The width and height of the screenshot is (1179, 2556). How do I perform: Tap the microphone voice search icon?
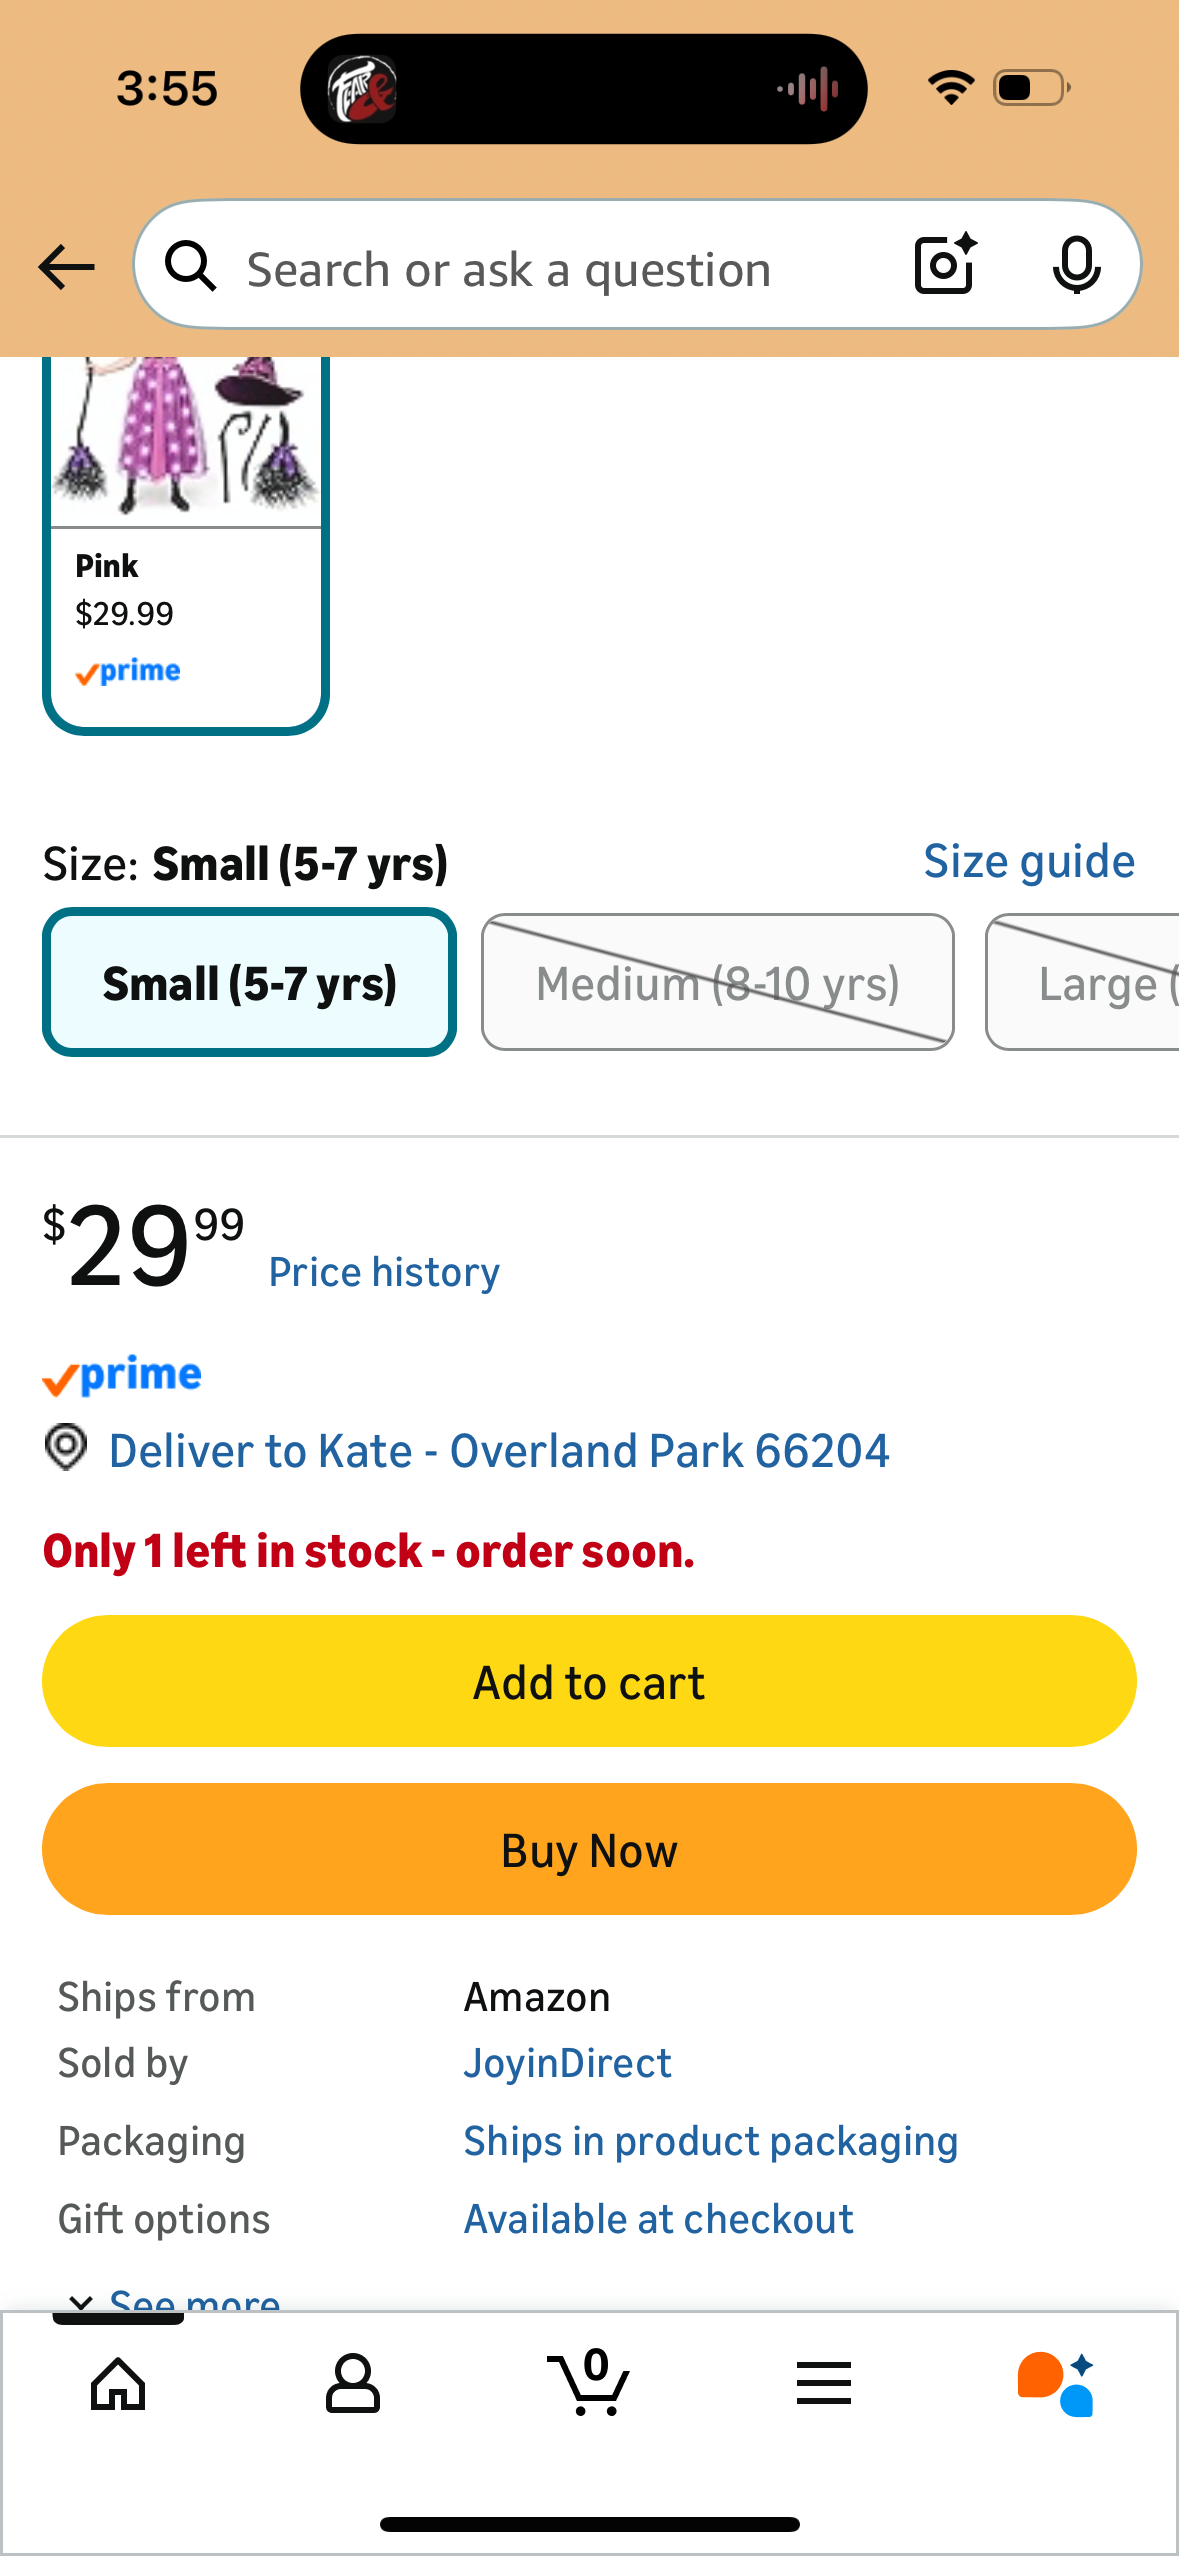coord(1076,266)
